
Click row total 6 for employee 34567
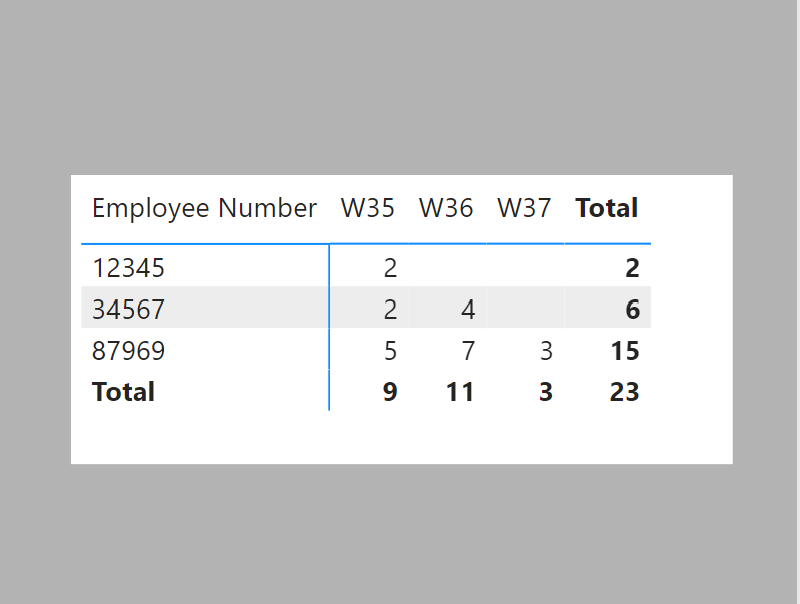coord(633,310)
